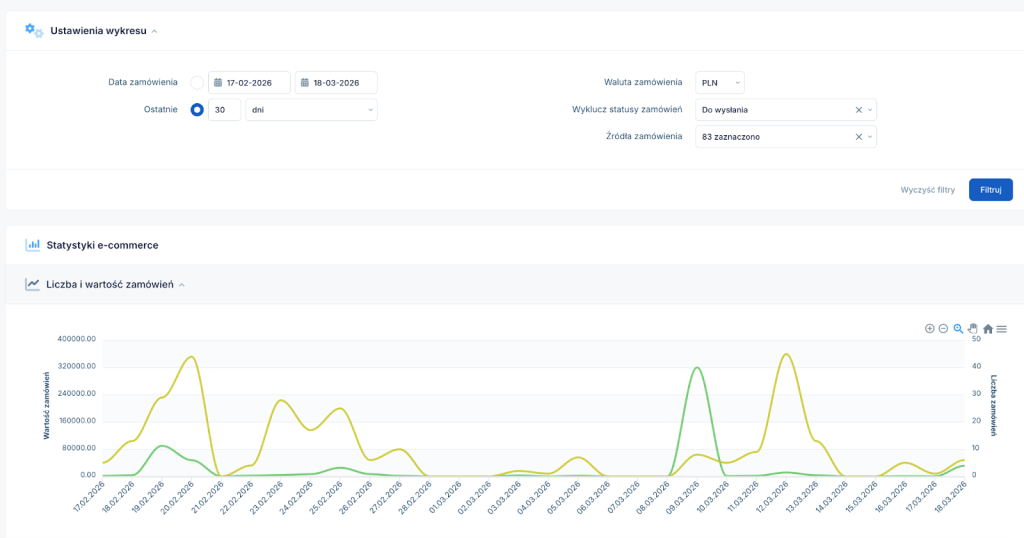1024x538 pixels.
Task: Reset chart zoom with the home icon
Action: pos(988,328)
